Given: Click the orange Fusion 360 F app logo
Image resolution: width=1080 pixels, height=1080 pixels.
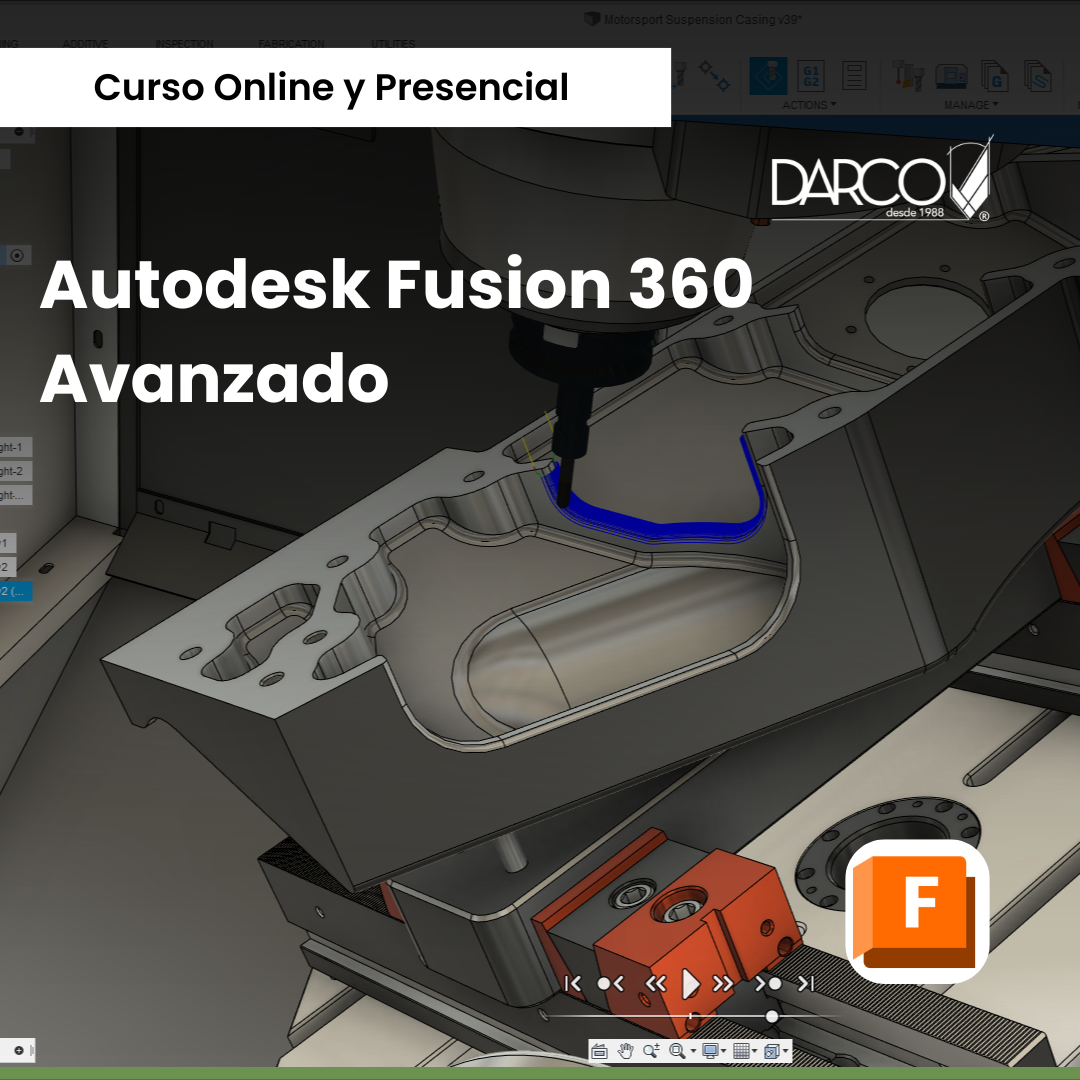Looking at the screenshot, I should tap(917, 911).
